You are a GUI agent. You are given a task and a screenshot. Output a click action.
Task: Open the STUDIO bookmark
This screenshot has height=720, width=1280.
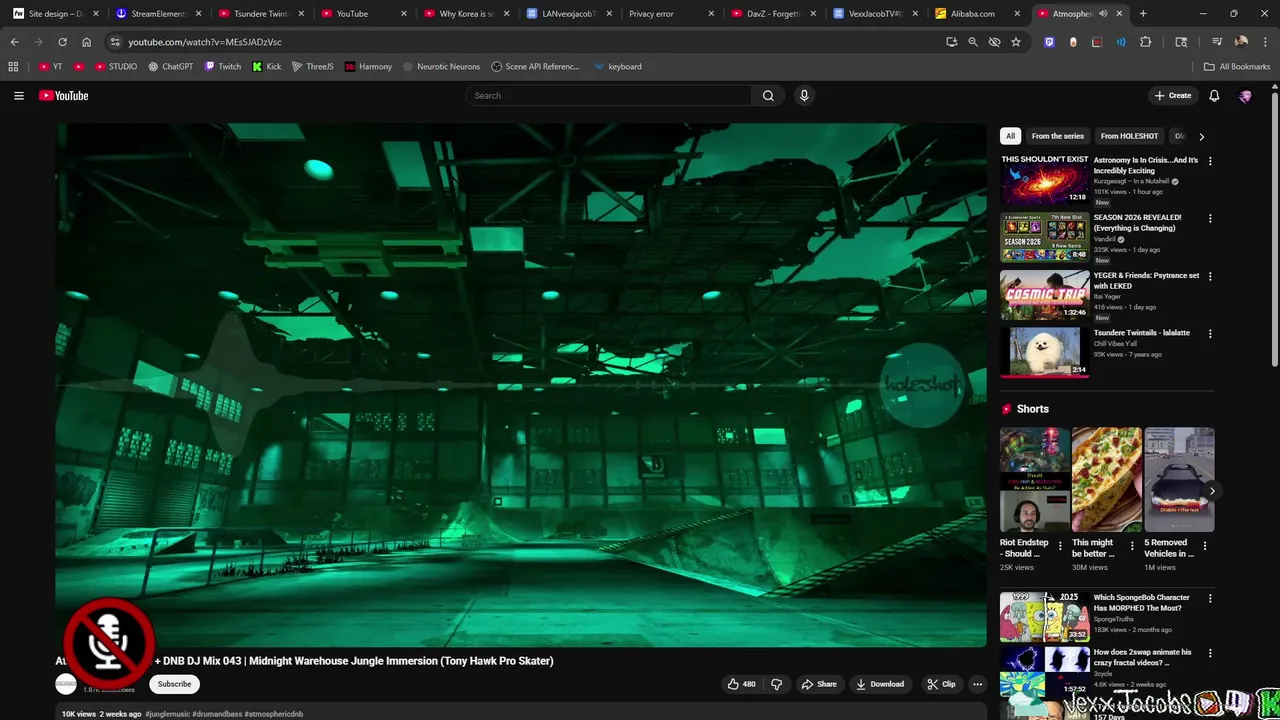point(116,67)
